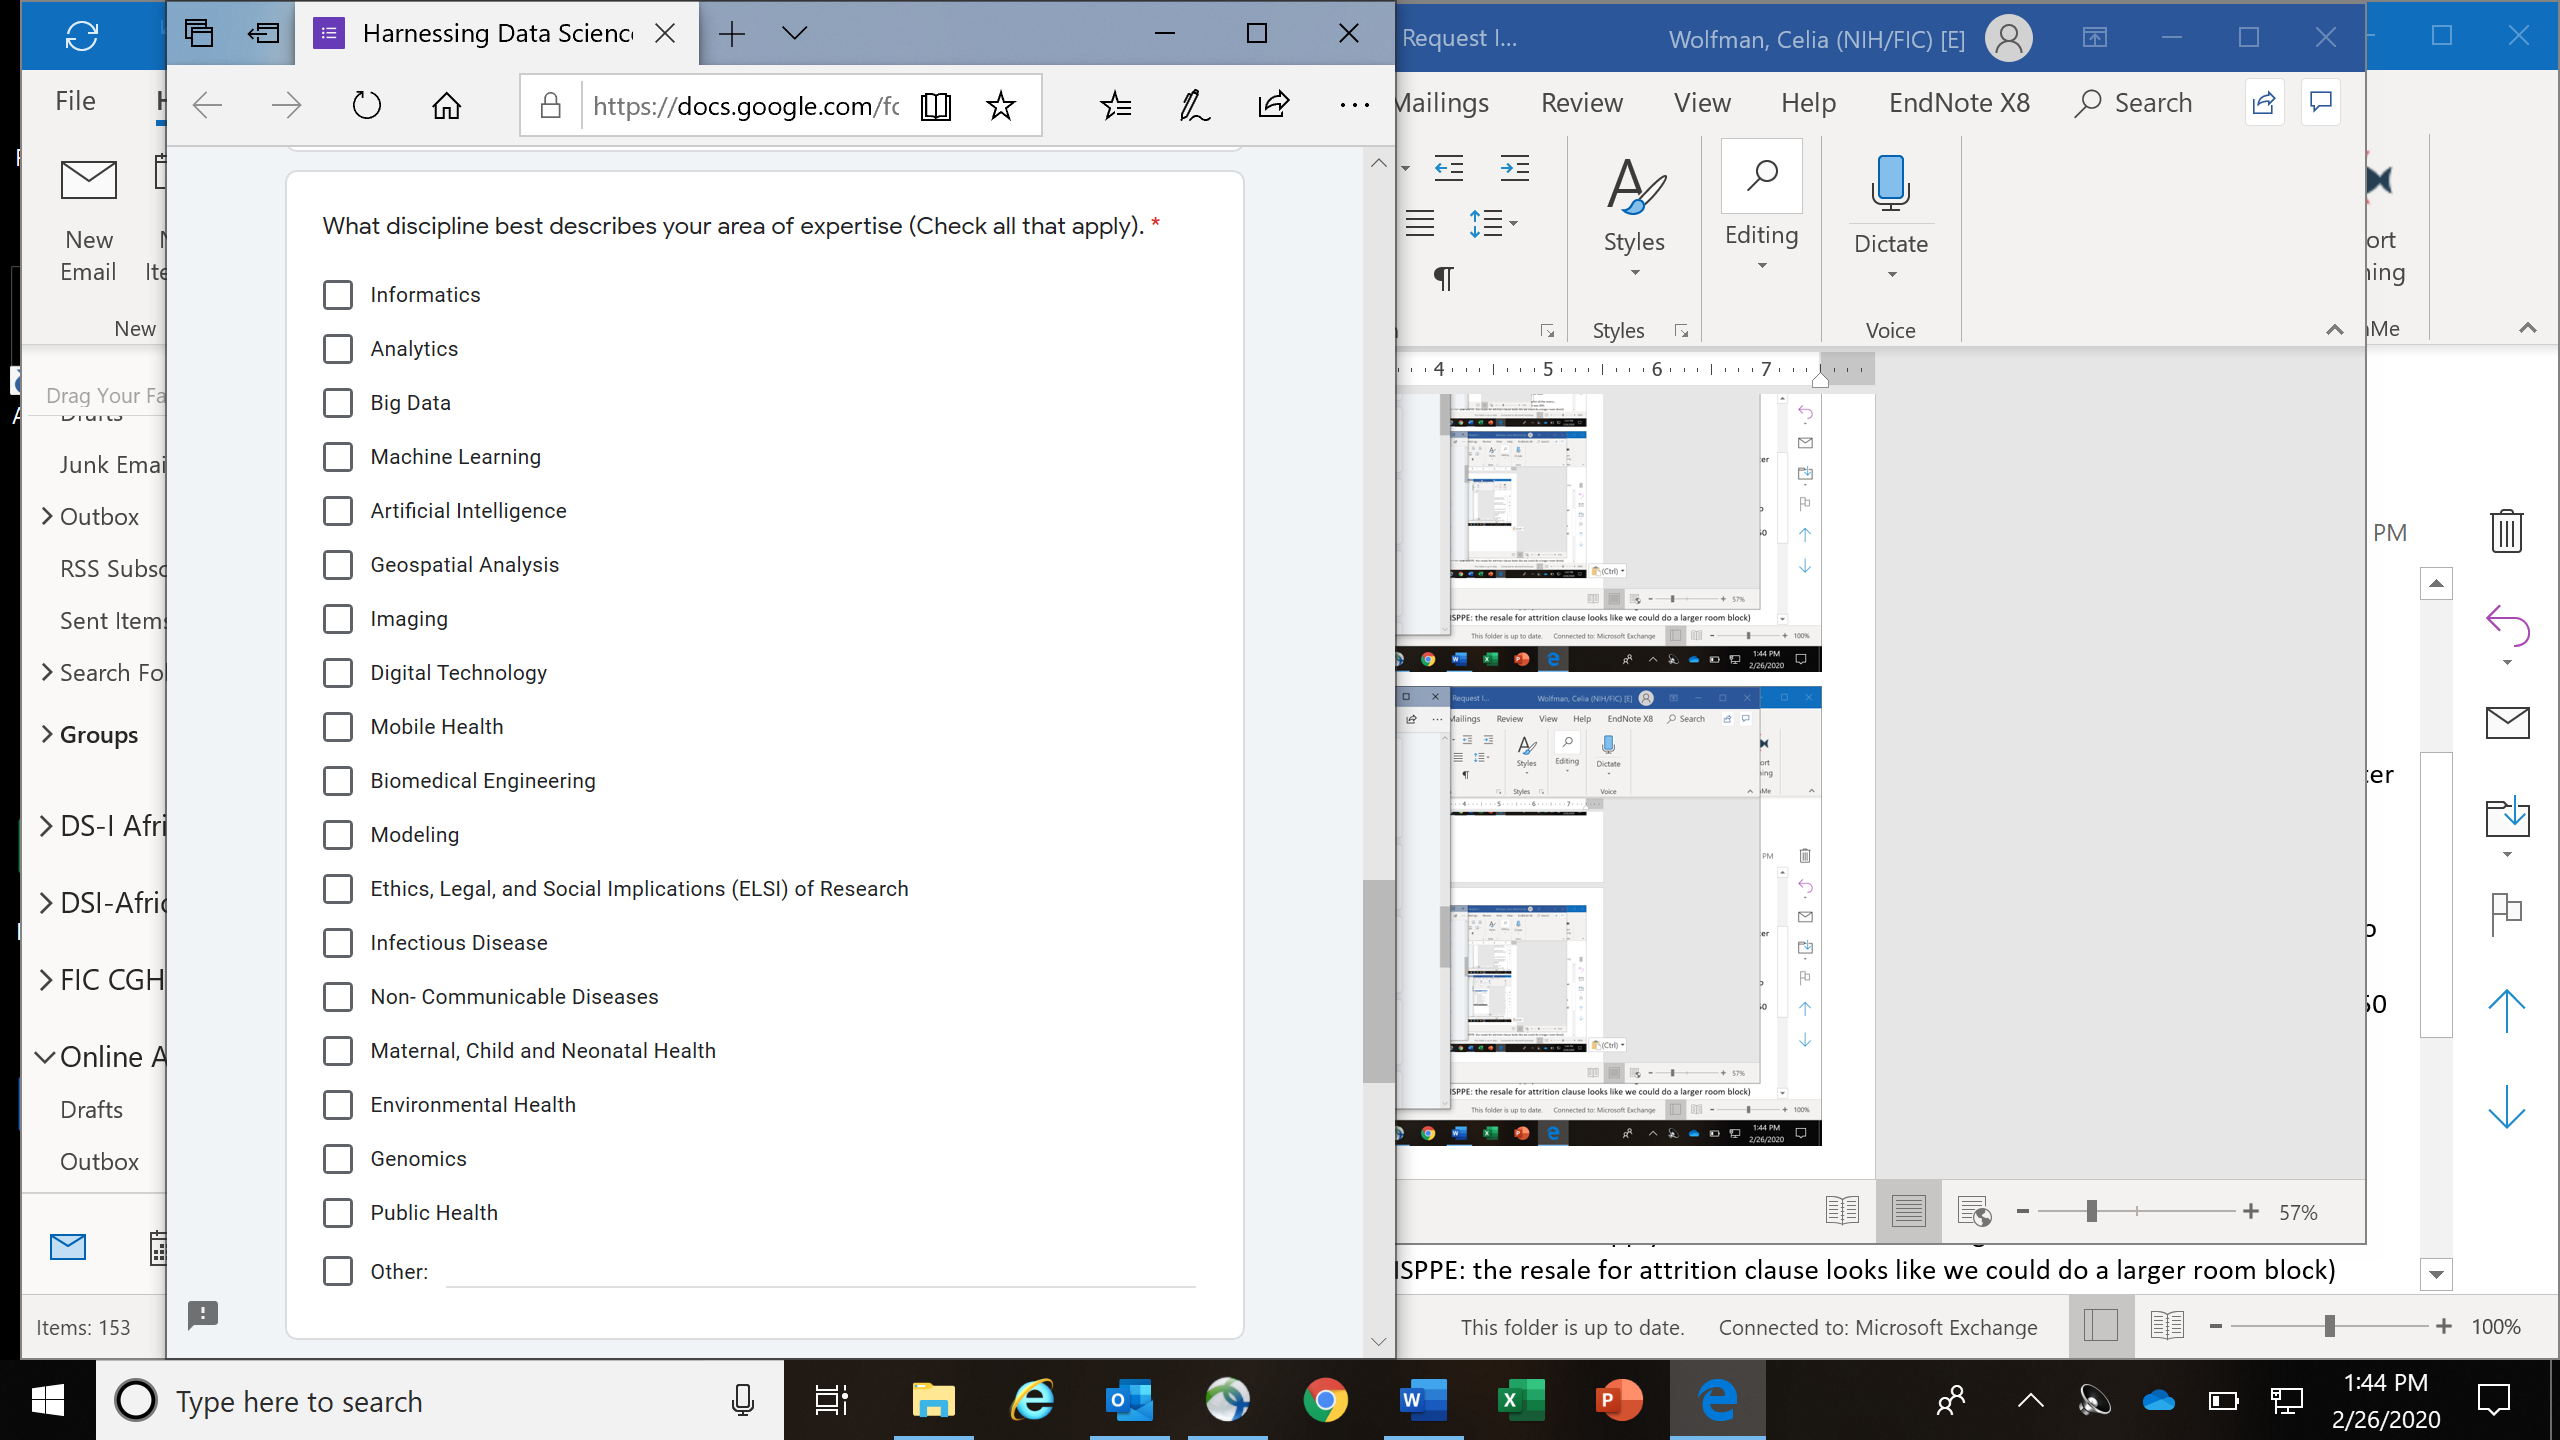Add page to favorites star icon

(1000, 105)
